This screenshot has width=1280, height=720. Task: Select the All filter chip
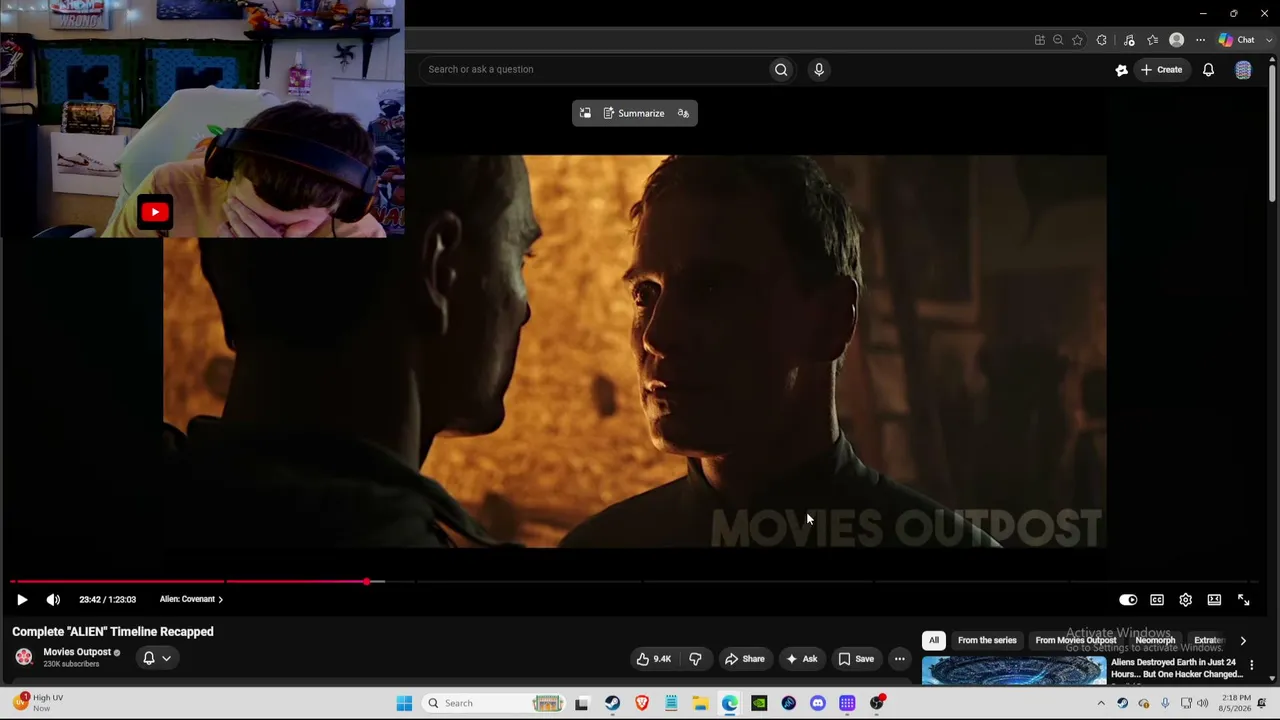(x=933, y=640)
